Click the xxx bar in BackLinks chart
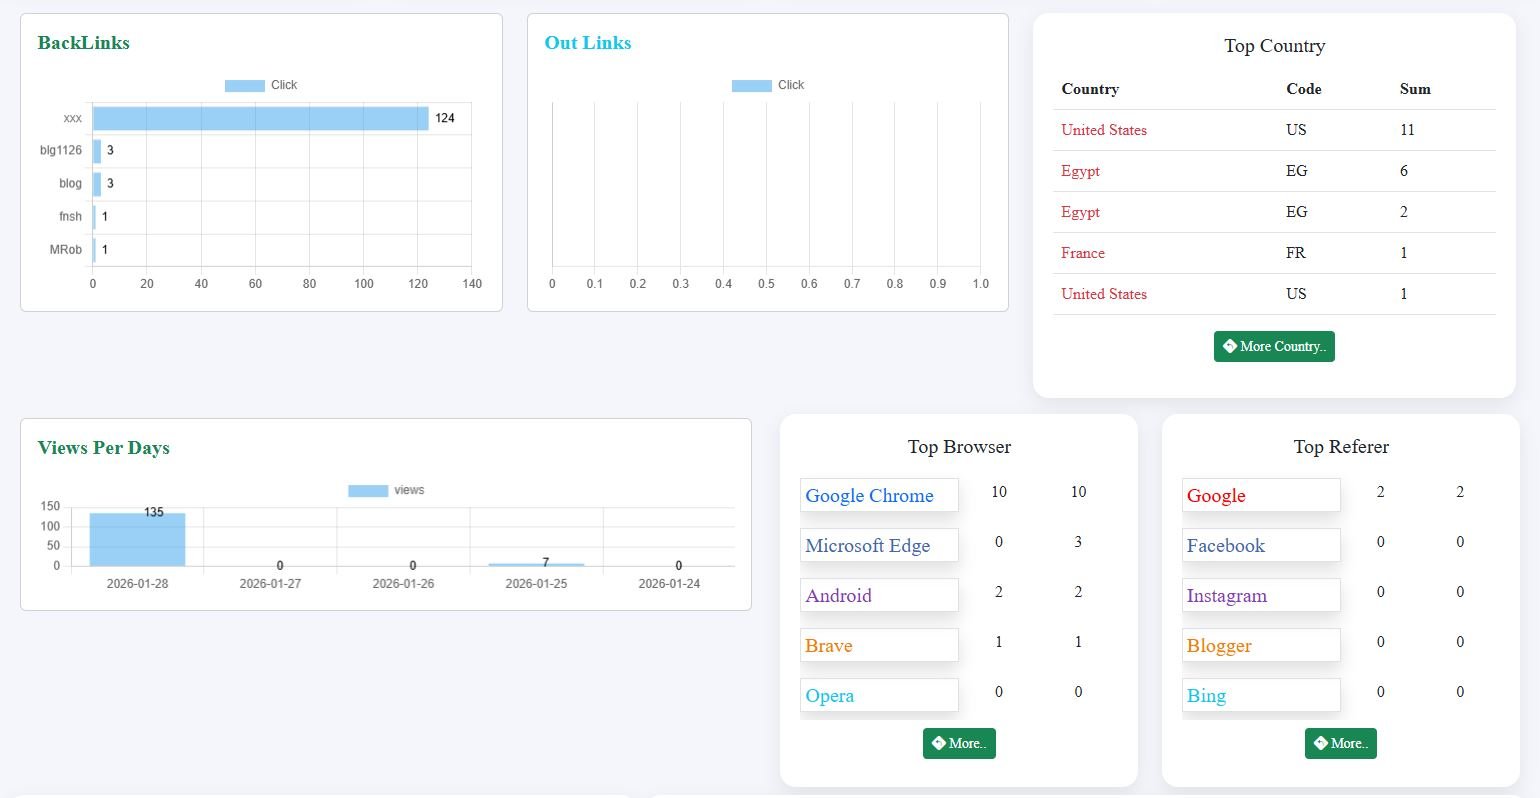 [x=261, y=118]
